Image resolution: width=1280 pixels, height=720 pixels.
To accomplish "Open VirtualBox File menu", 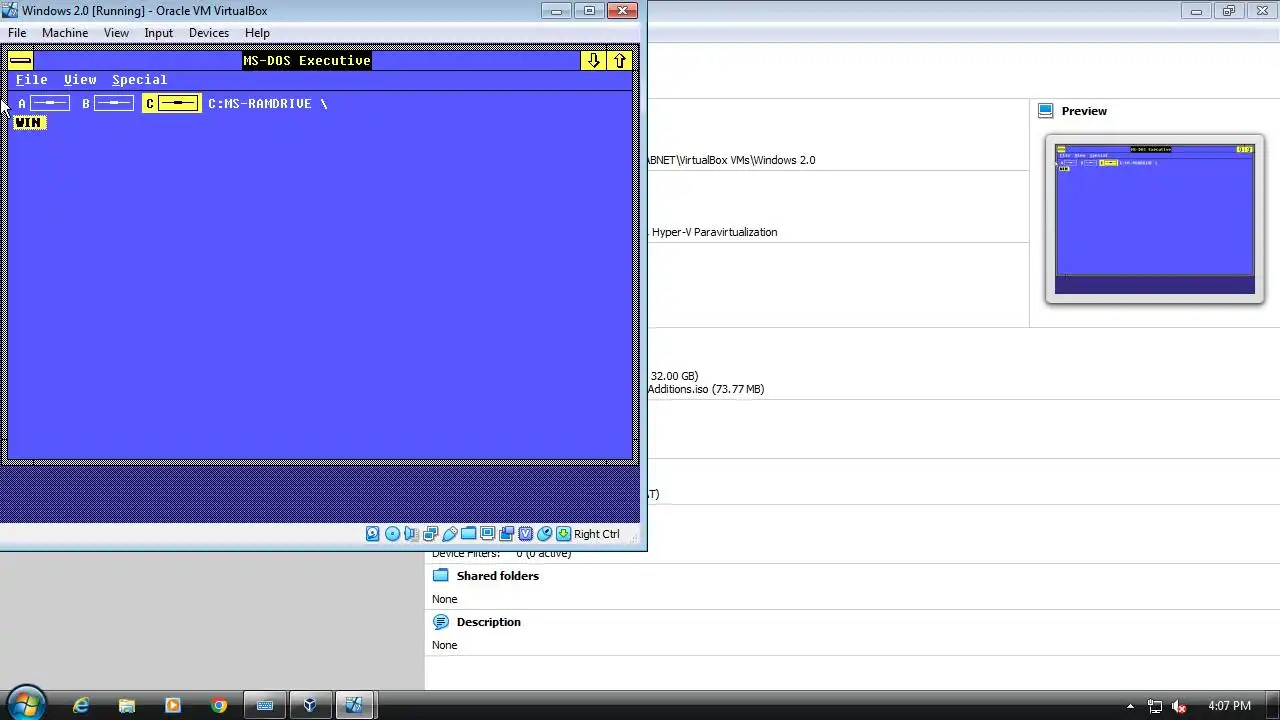I will 17,33.
